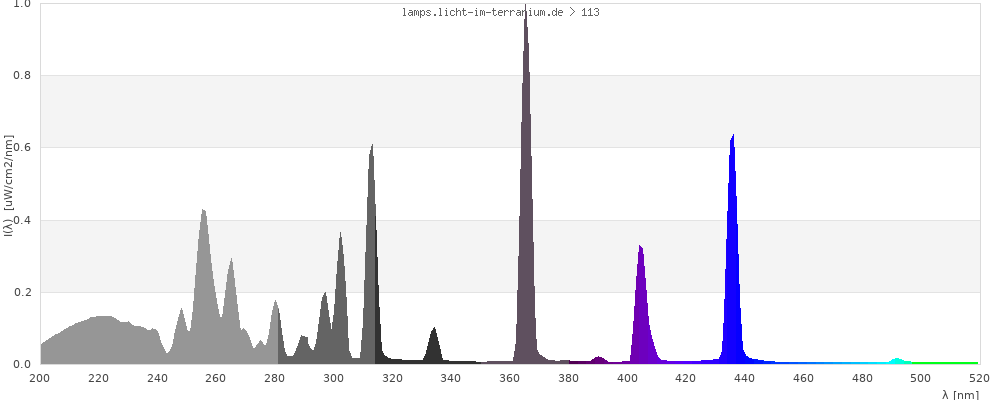Click the small cyan bump near 492 nm

pyautogui.click(x=897, y=360)
